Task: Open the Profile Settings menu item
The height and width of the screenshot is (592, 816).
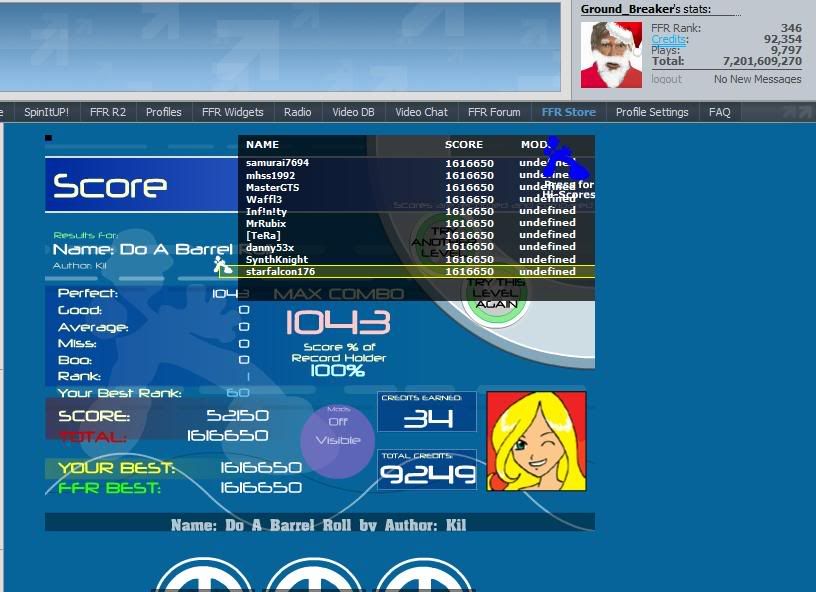Action: click(652, 112)
